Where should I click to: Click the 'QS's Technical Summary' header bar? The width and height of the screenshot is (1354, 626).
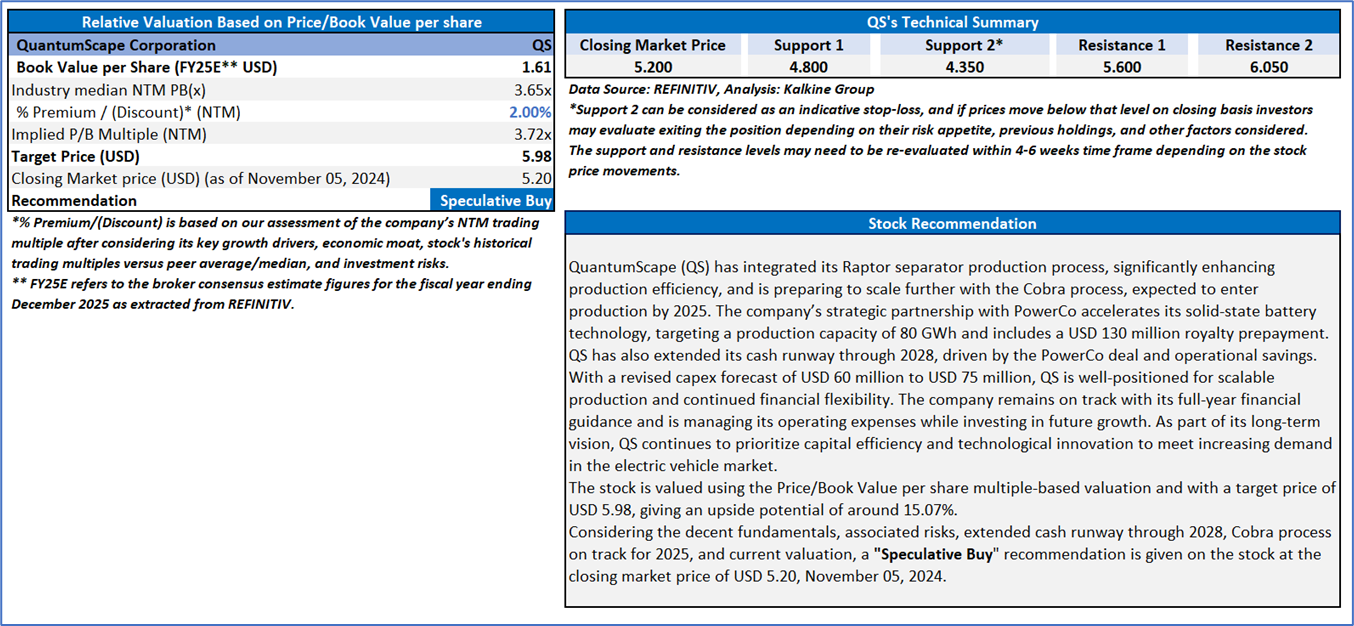click(x=952, y=22)
